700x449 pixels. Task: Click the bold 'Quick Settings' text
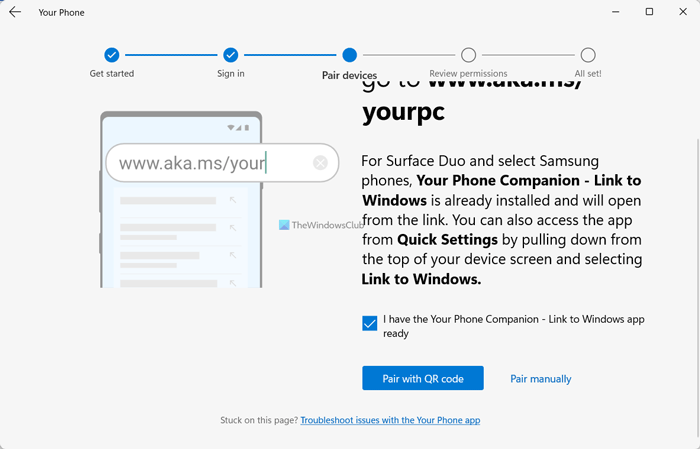447,240
